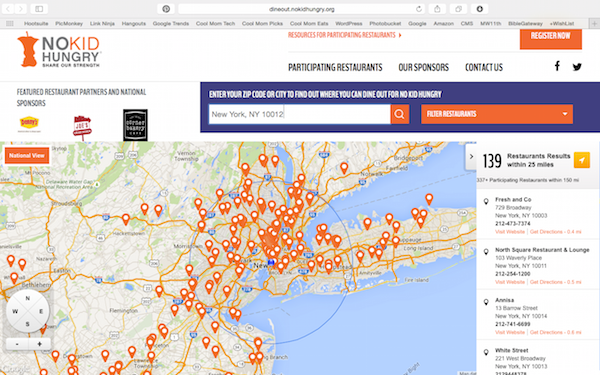This screenshot has height=375, width=600.
Task: Click the Joe's Crab Shack logo
Action: pos(82,127)
